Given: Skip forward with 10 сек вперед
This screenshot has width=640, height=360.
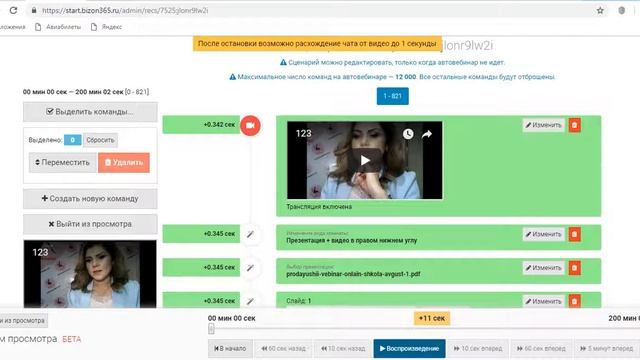Looking at the screenshot, I should (x=478, y=349).
